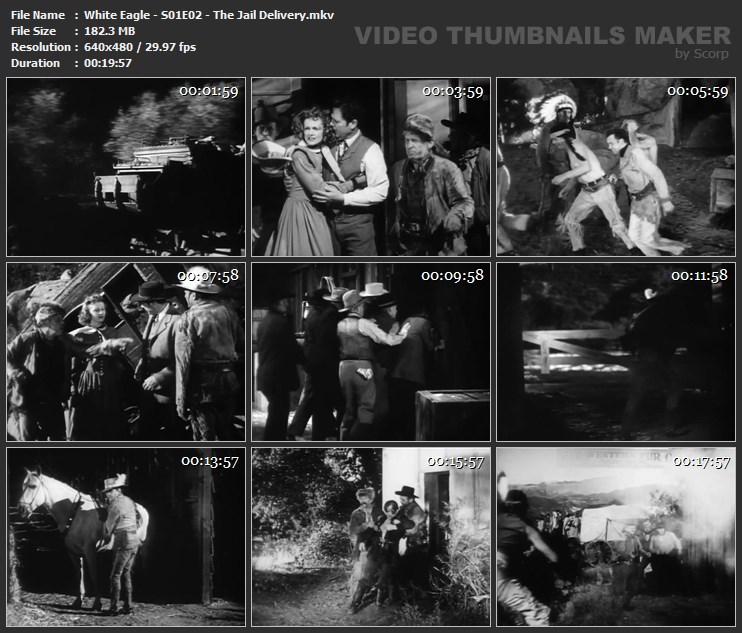Select the frame stamped 00:07:58
742x633 pixels.
(x=126, y=352)
